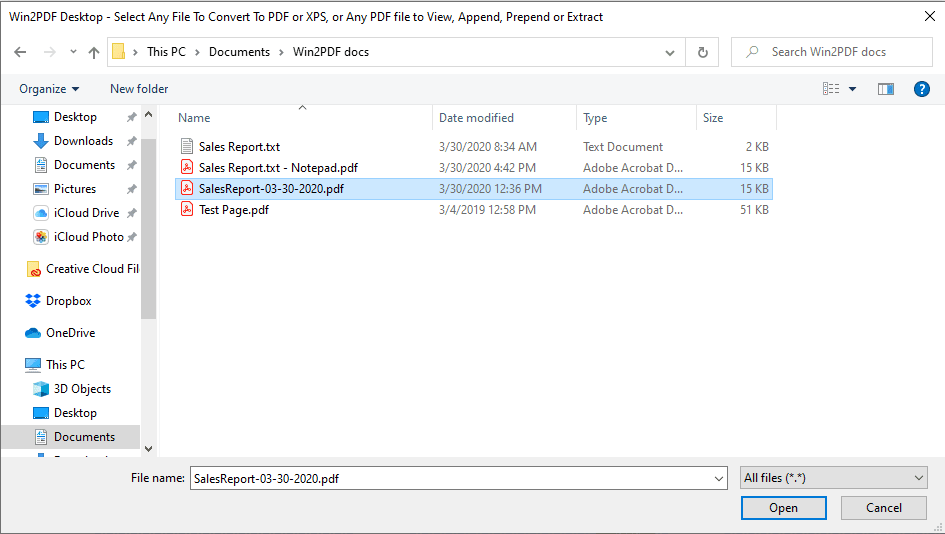Open the Organize menu
945x534 pixels.
[49, 89]
